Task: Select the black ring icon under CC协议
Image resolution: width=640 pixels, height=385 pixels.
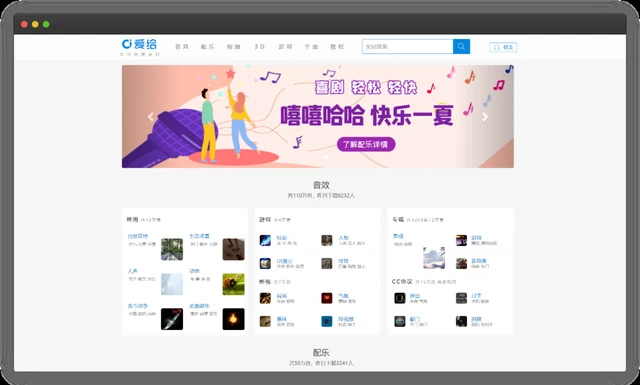Action: coord(400,298)
